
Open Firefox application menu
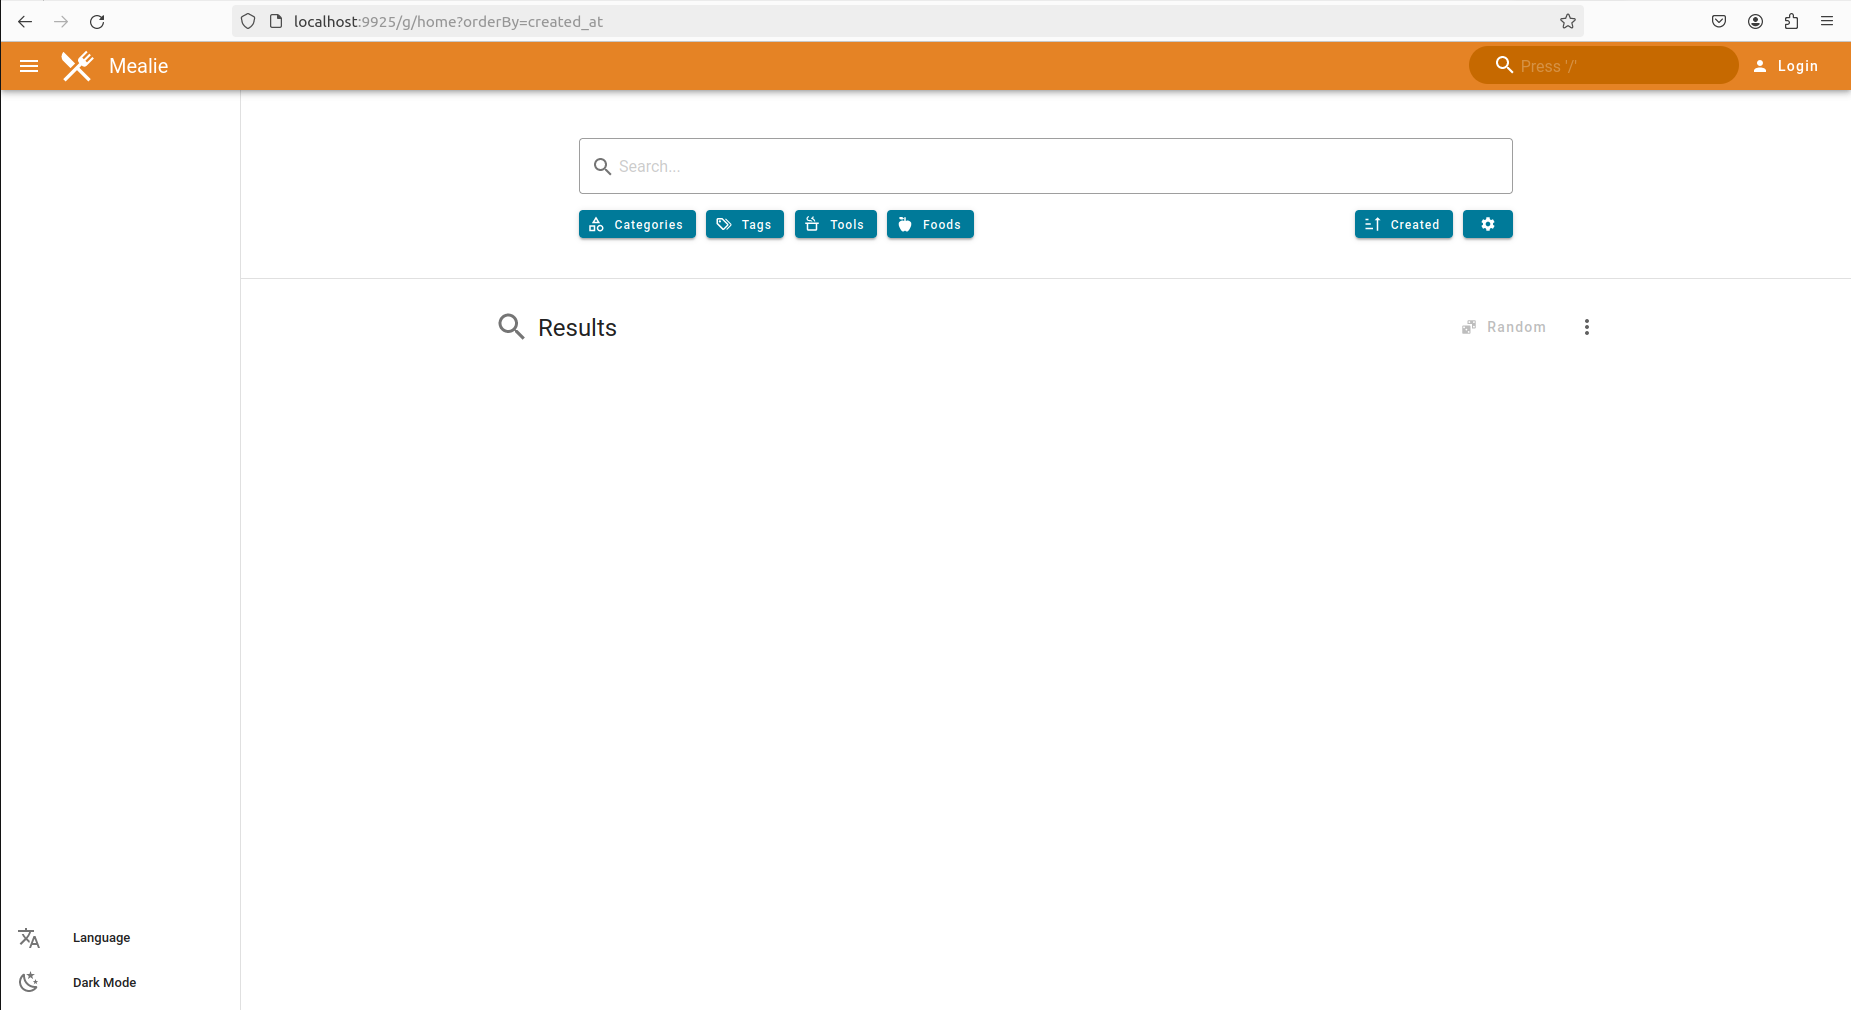pos(1827,21)
